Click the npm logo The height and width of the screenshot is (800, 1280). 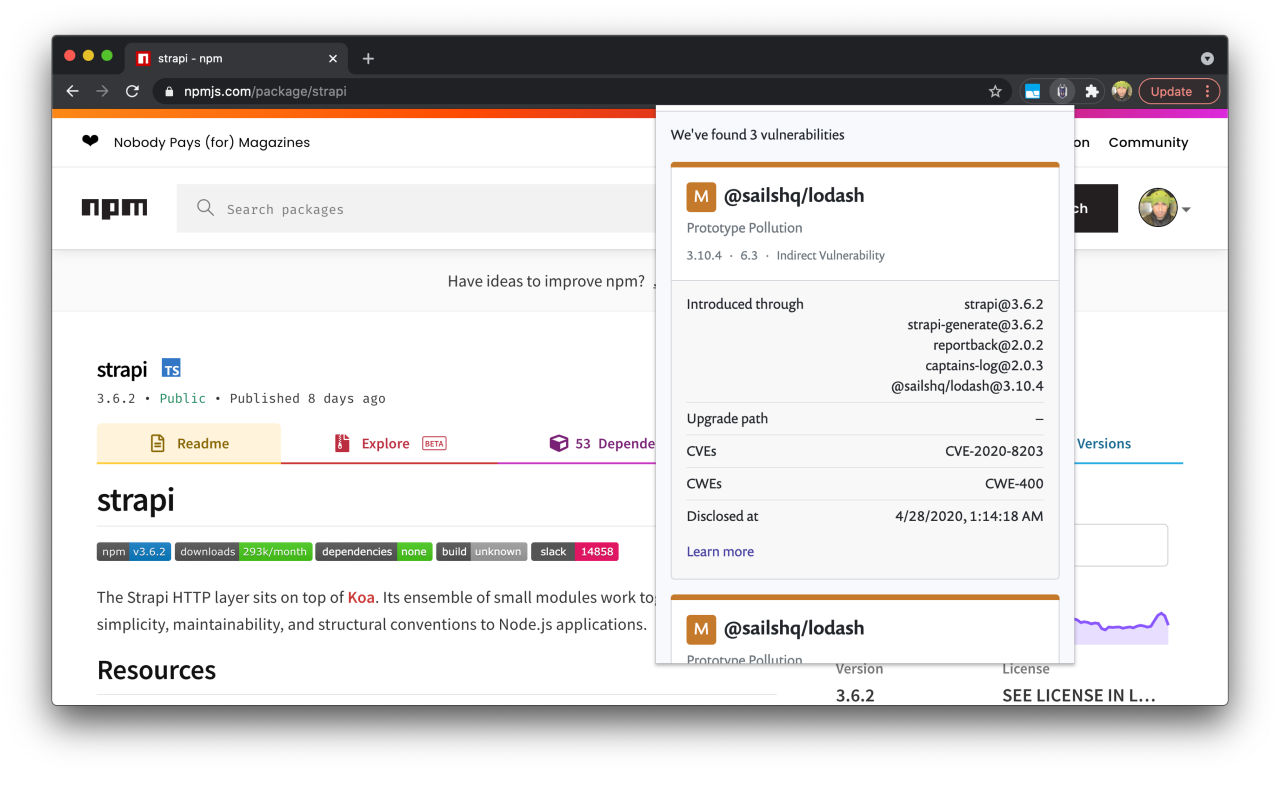click(x=114, y=209)
